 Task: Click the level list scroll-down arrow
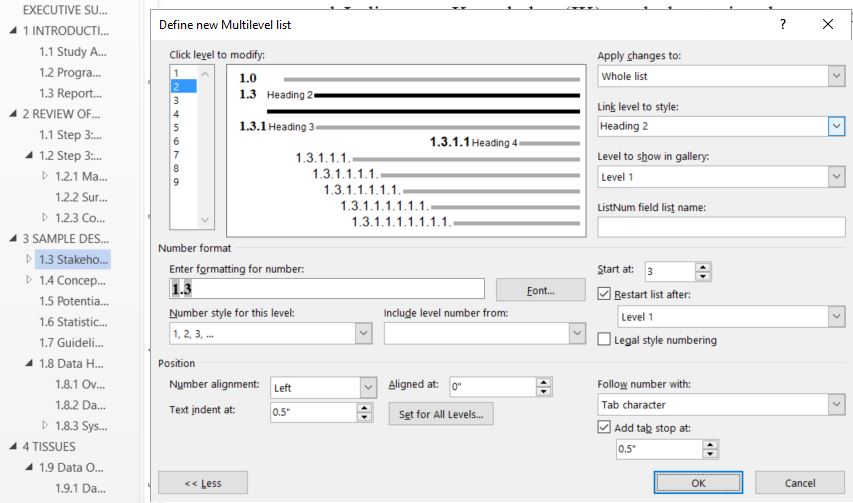click(x=205, y=220)
